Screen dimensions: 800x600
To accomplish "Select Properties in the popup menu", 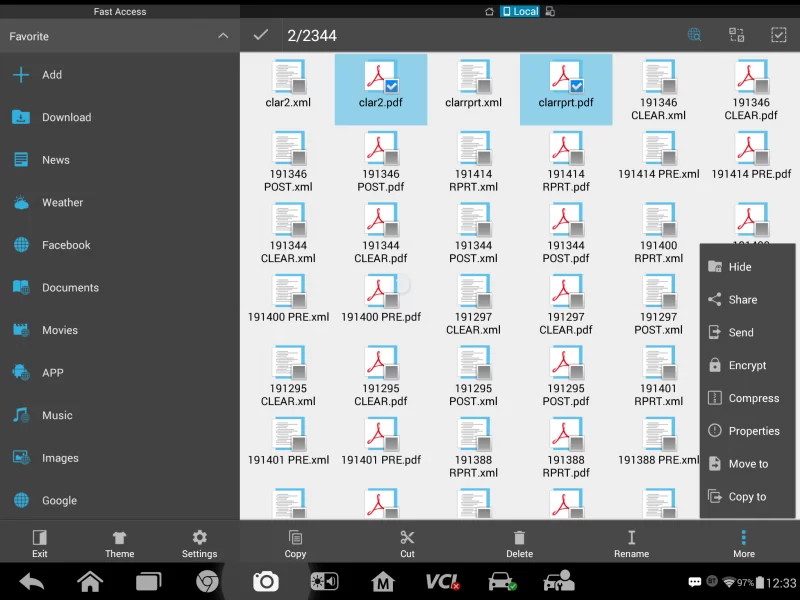I will pyautogui.click(x=753, y=431).
